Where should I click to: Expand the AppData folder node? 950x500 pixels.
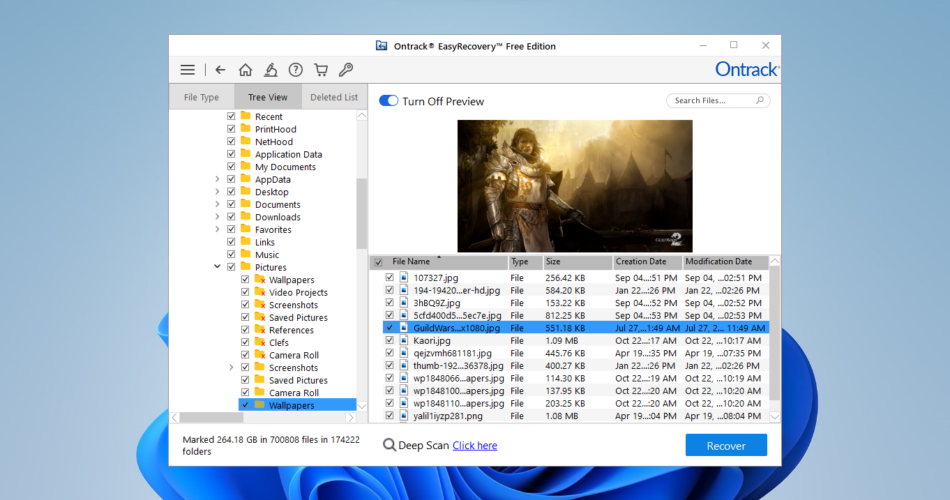[217, 180]
